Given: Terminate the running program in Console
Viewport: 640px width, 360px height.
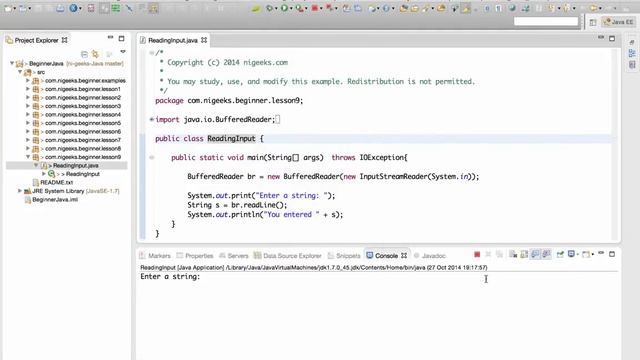Looking at the screenshot, I should click(x=477, y=255).
